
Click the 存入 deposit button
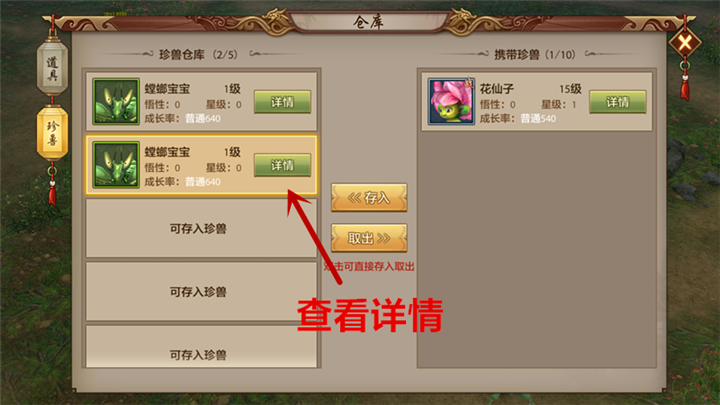point(369,198)
